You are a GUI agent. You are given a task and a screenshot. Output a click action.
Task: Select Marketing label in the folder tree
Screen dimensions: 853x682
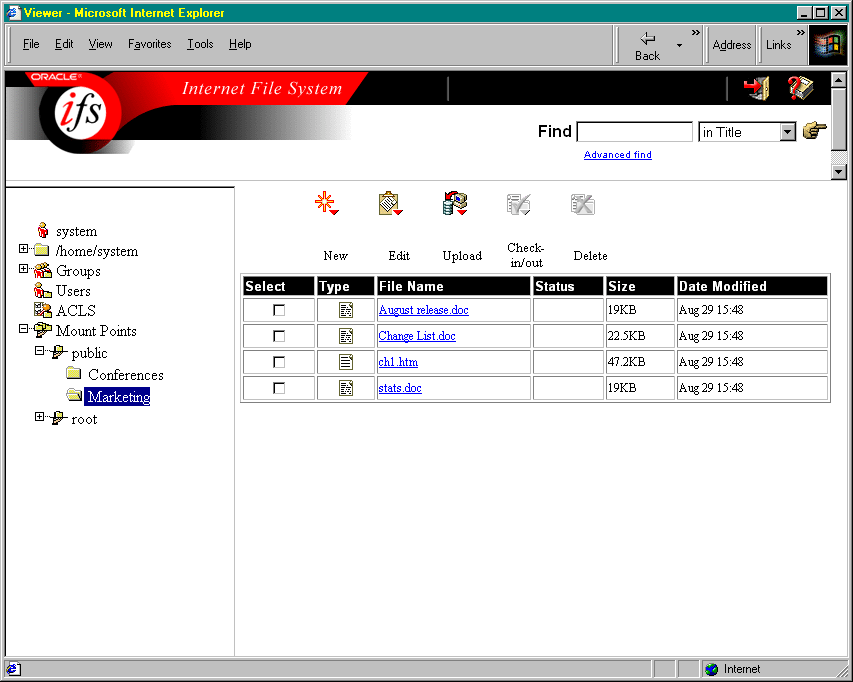(118, 396)
